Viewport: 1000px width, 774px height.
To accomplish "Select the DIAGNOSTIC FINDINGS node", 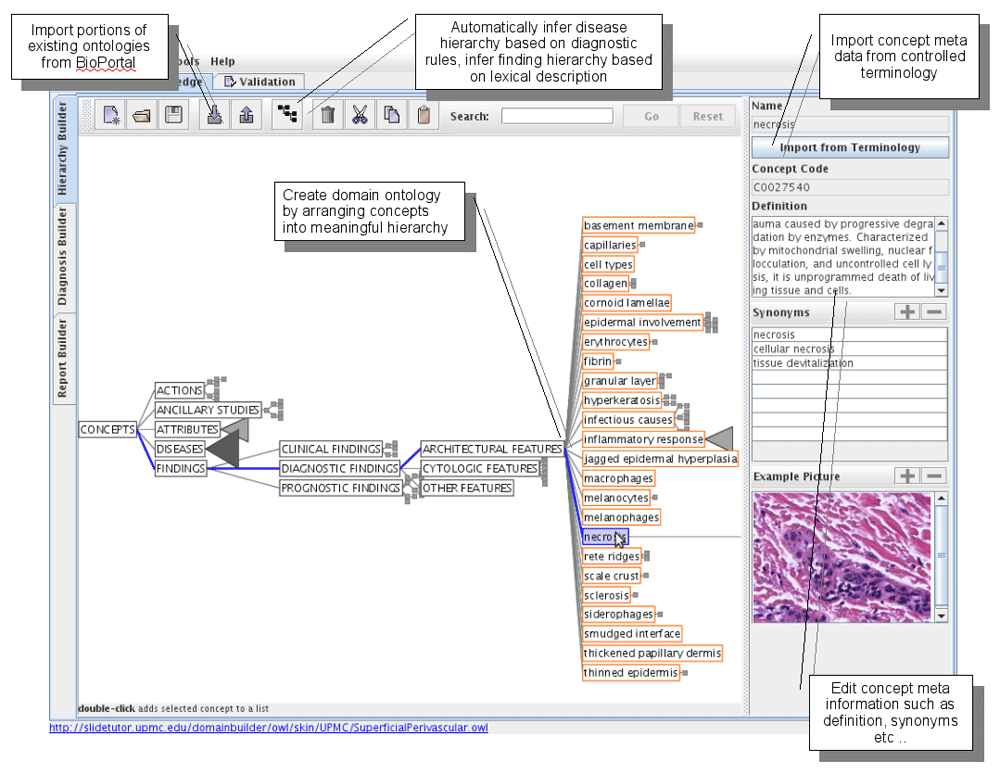I will 340,468.
